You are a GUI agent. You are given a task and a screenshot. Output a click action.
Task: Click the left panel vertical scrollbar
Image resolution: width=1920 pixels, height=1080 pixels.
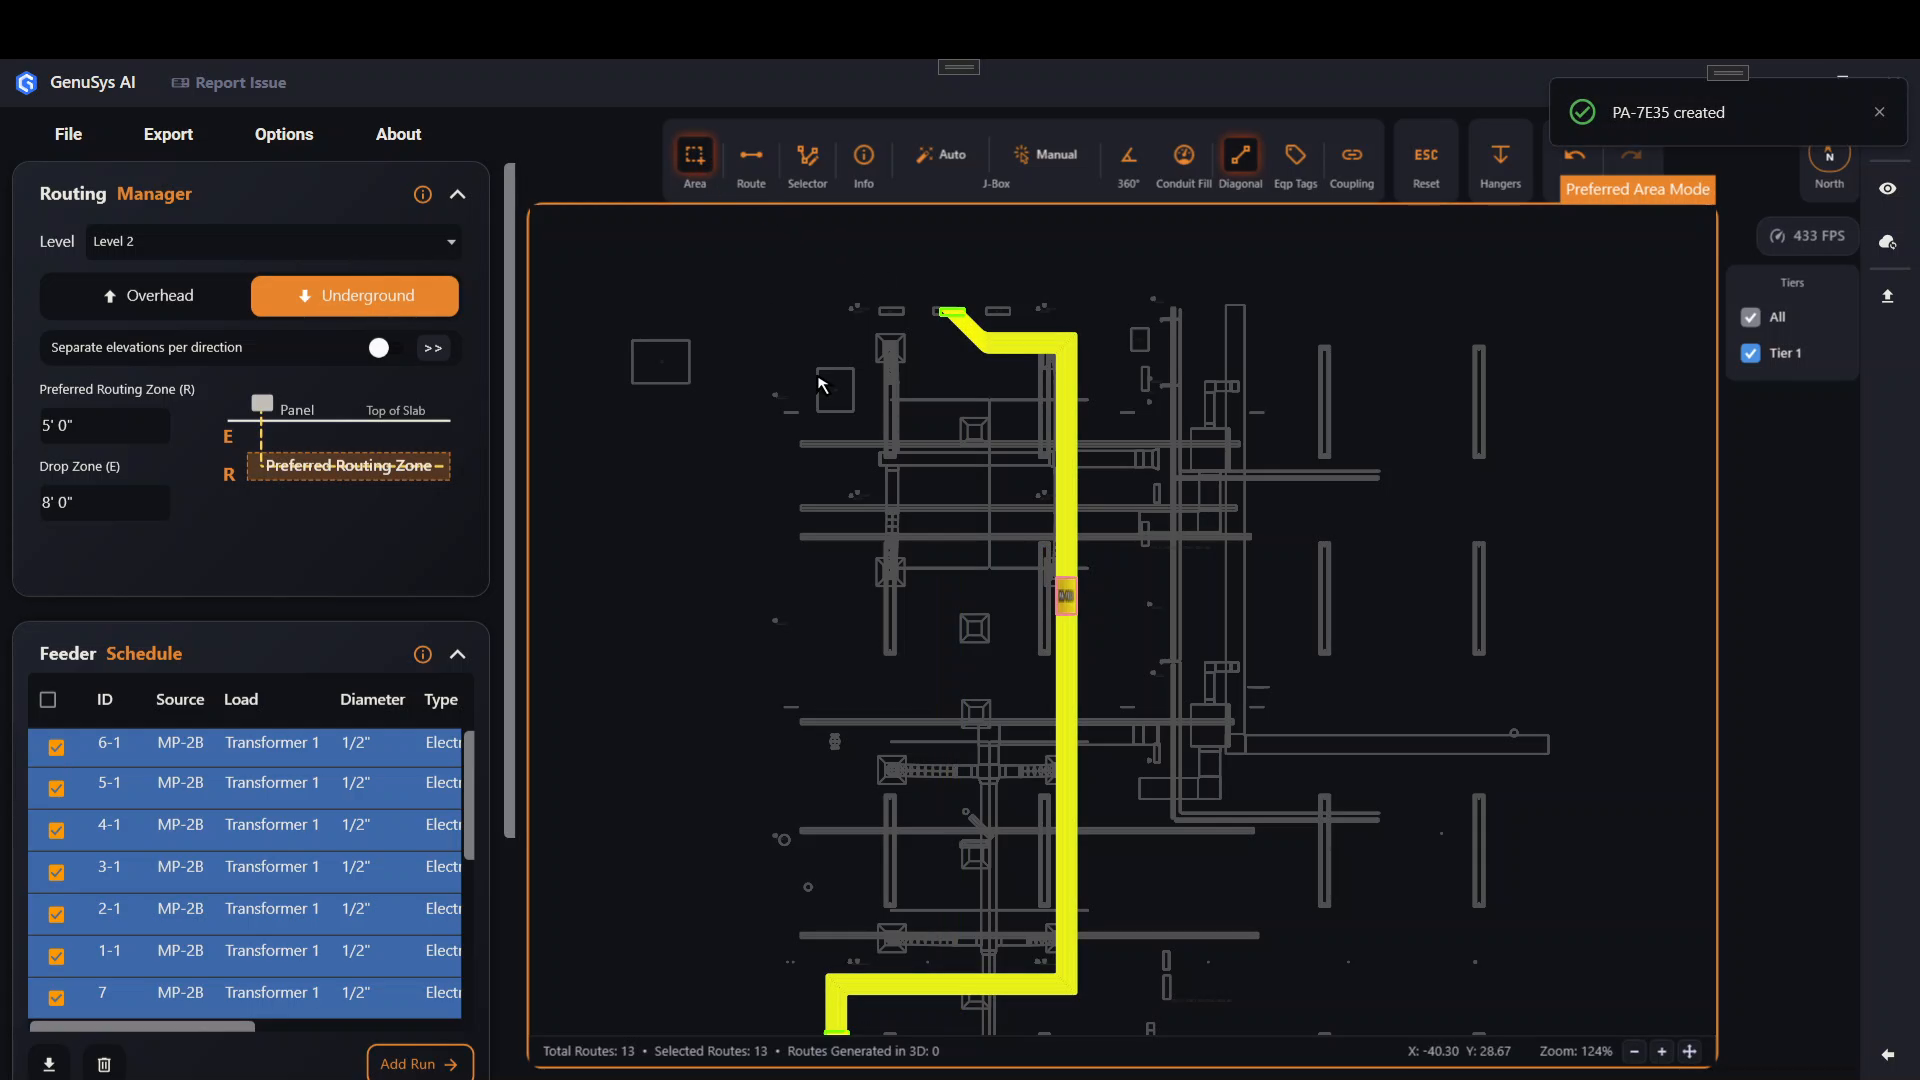[510, 500]
